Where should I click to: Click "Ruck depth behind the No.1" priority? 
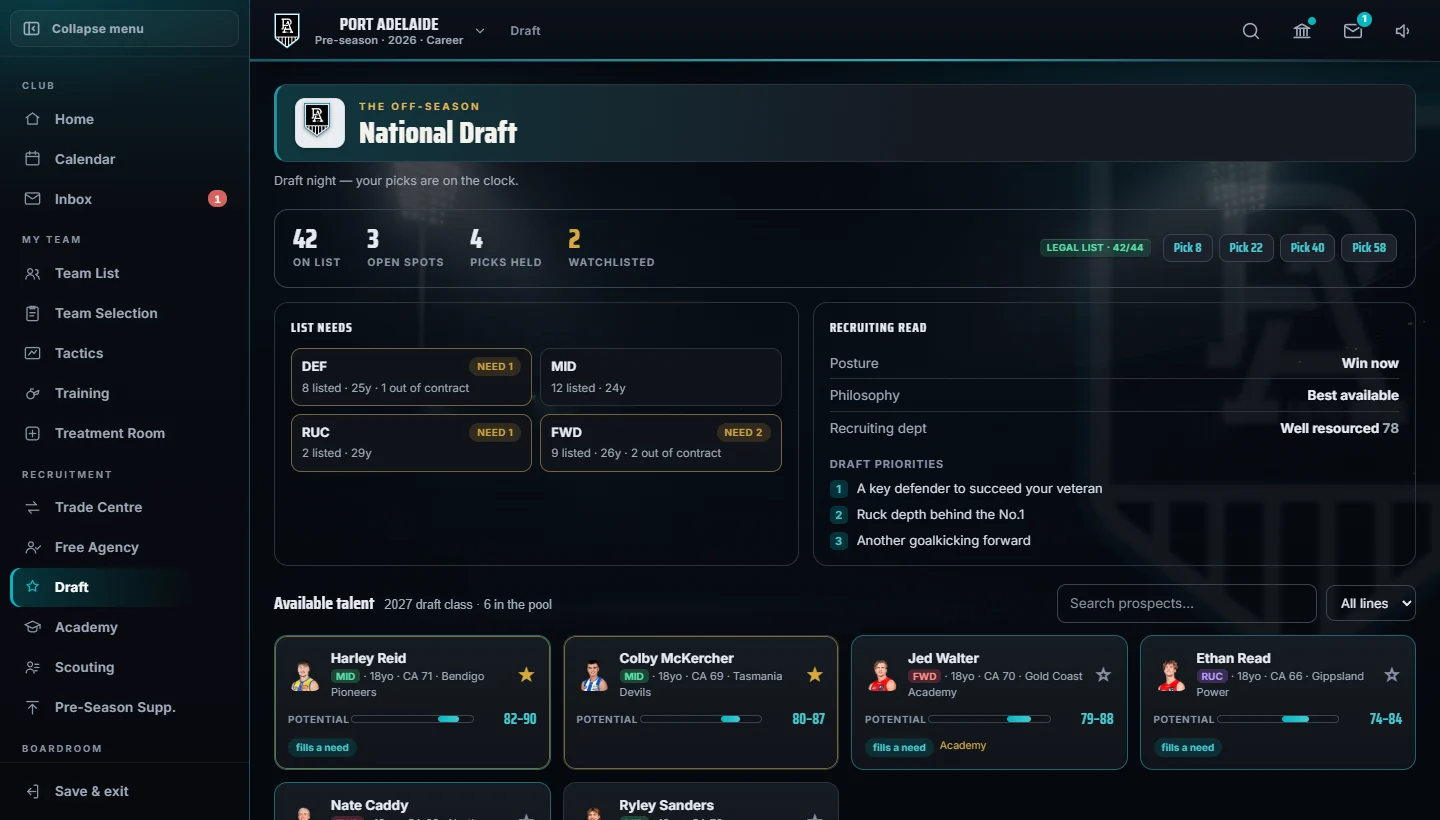(x=940, y=515)
